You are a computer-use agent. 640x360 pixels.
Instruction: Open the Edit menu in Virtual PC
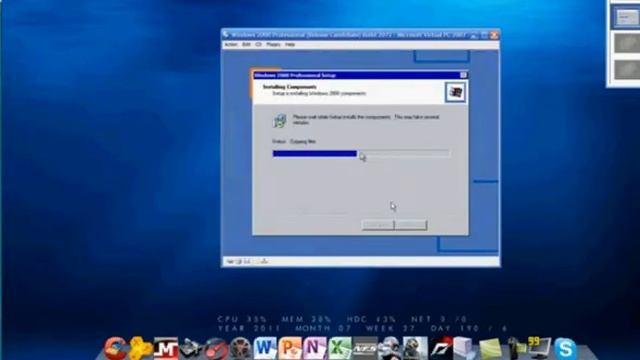click(246, 44)
